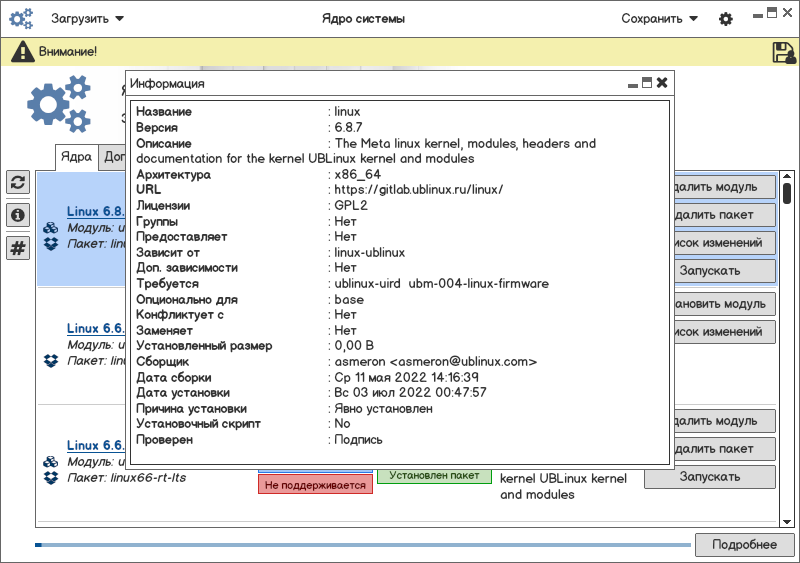Click Удалить пакет button in top row
The height and width of the screenshot is (563, 800).
click(x=725, y=215)
